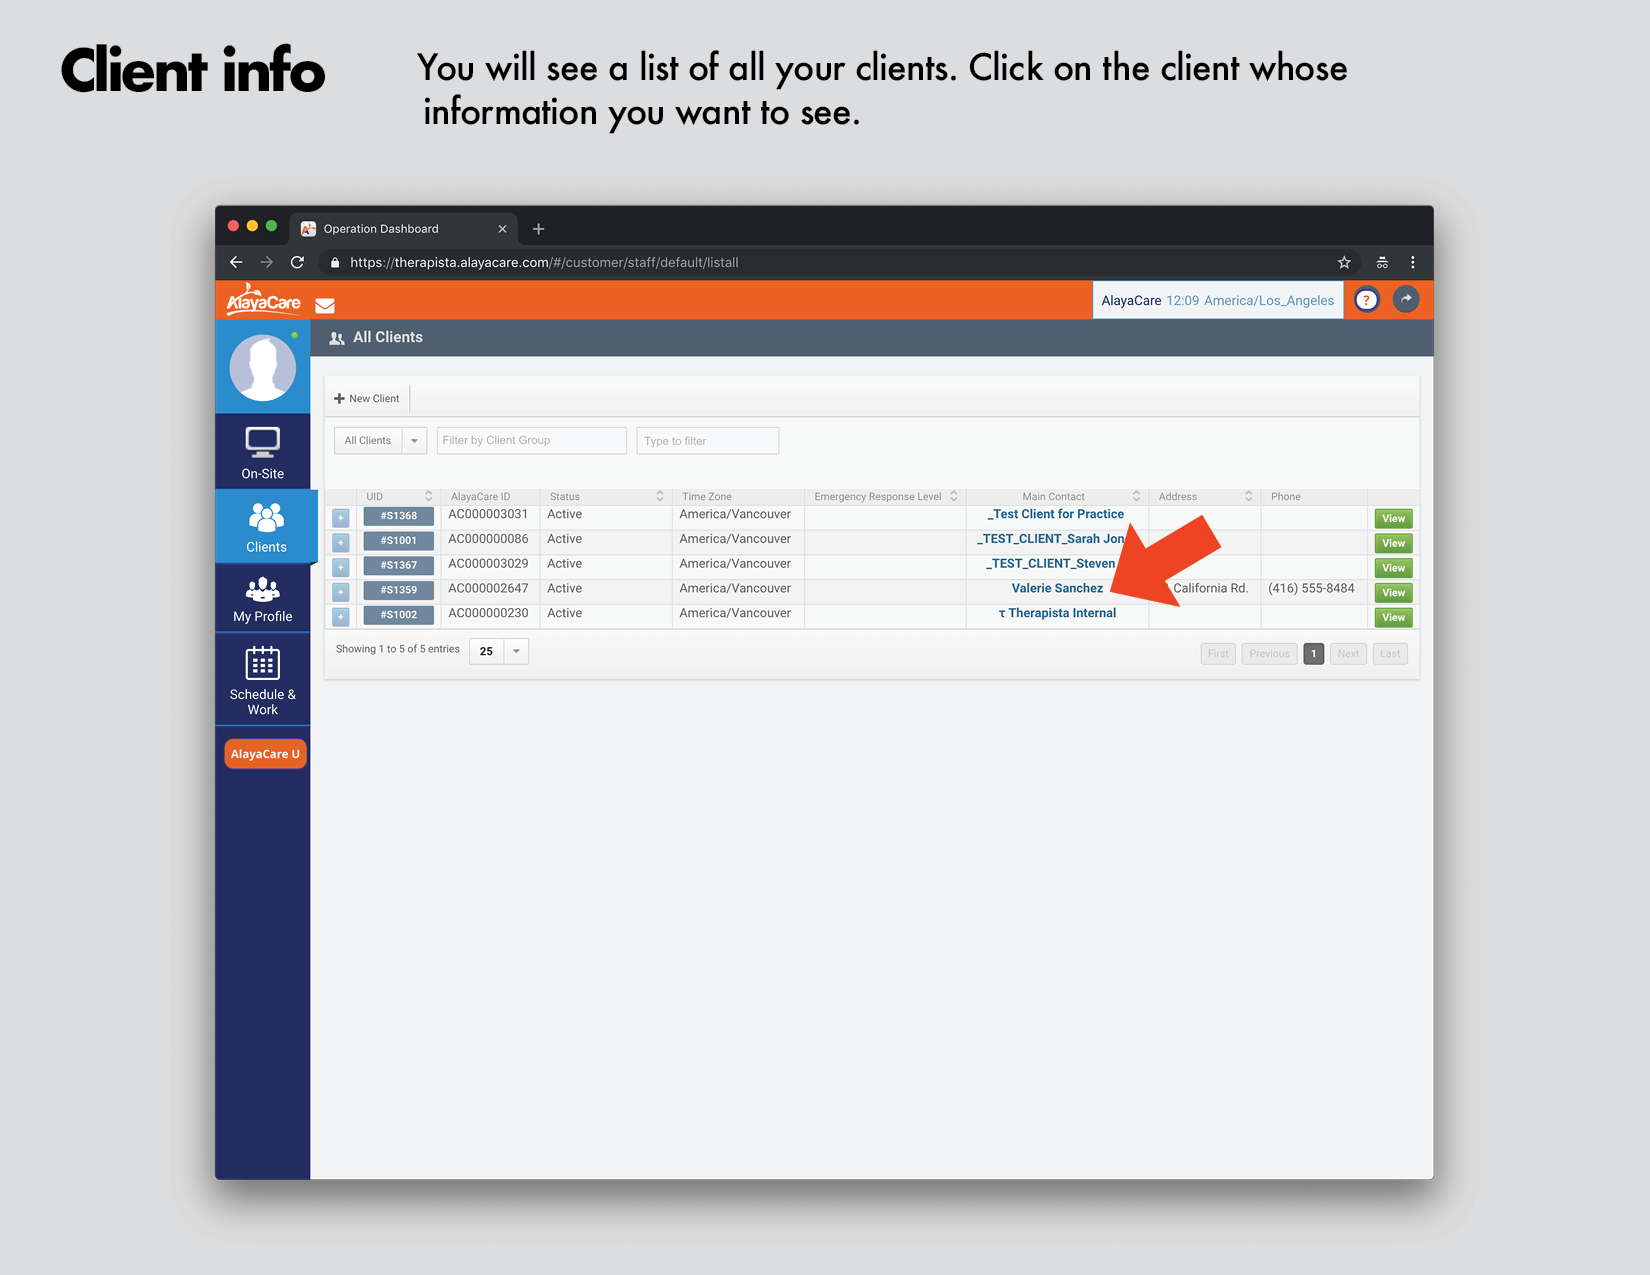Click View for Therapista Internal row
This screenshot has height=1275, width=1650.
[1393, 617]
